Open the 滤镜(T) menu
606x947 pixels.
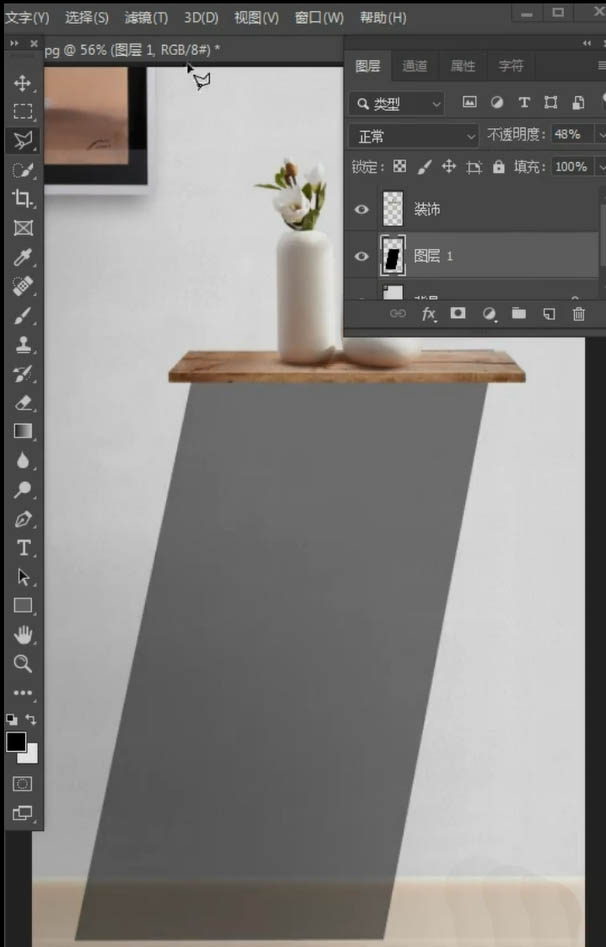(x=146, y=18)
